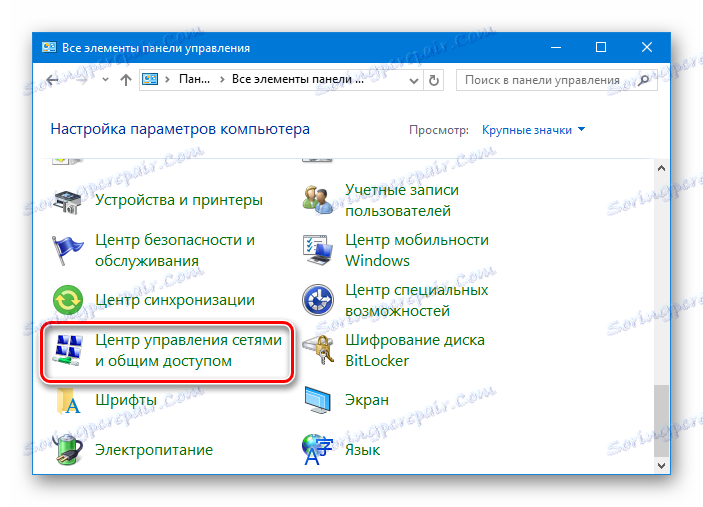
Task: Expand chevron after 'Пан...' breadcrumb
Action: (x=222, y=79)
